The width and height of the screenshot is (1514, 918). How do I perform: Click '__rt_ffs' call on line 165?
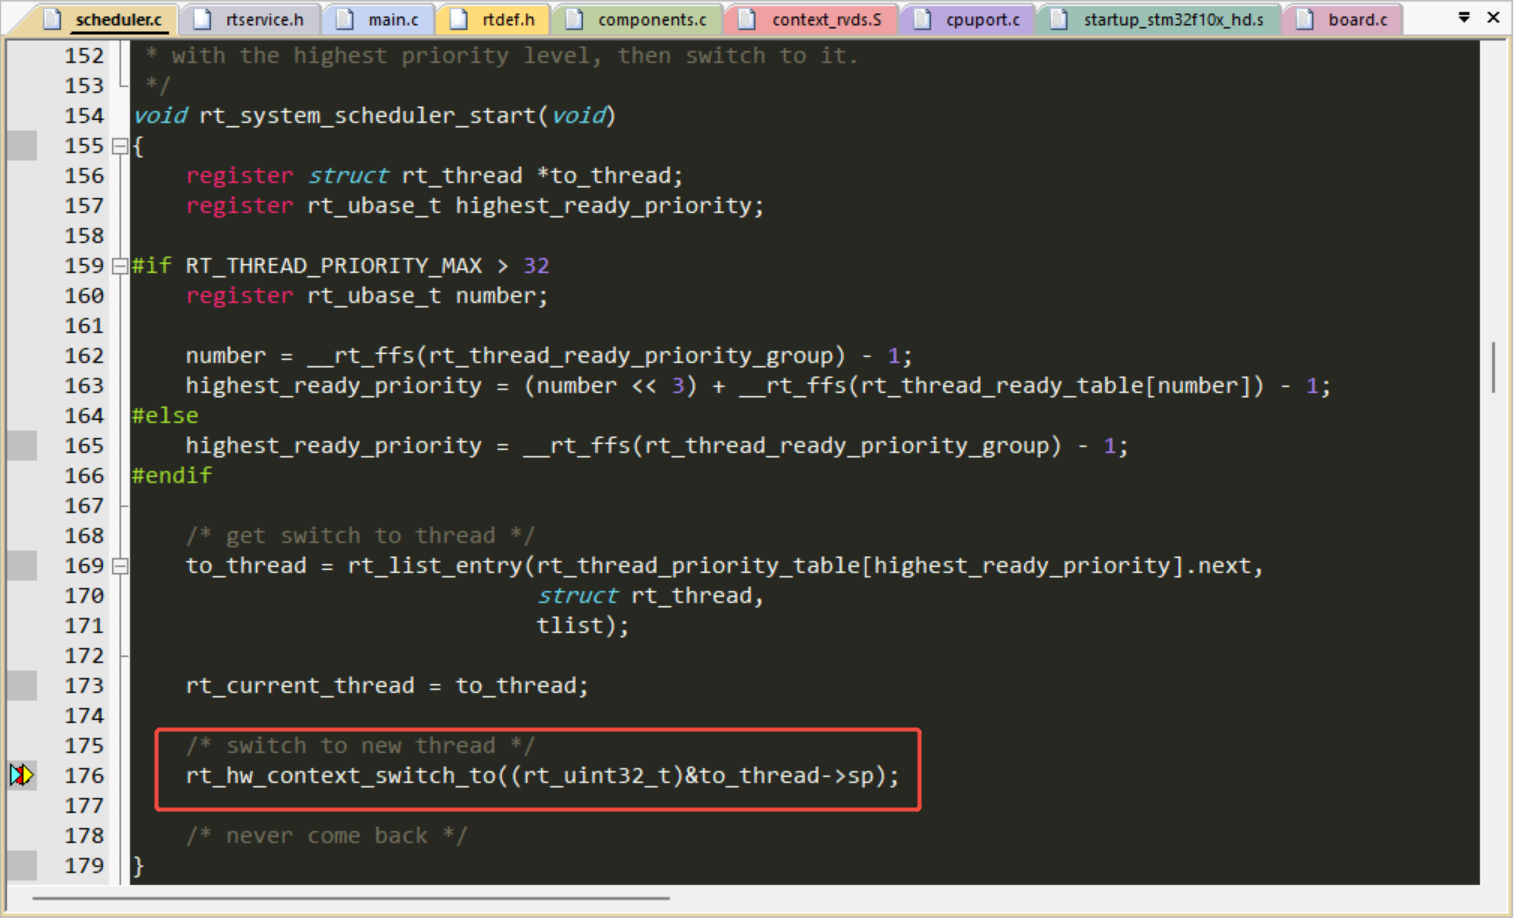point(576,446)
